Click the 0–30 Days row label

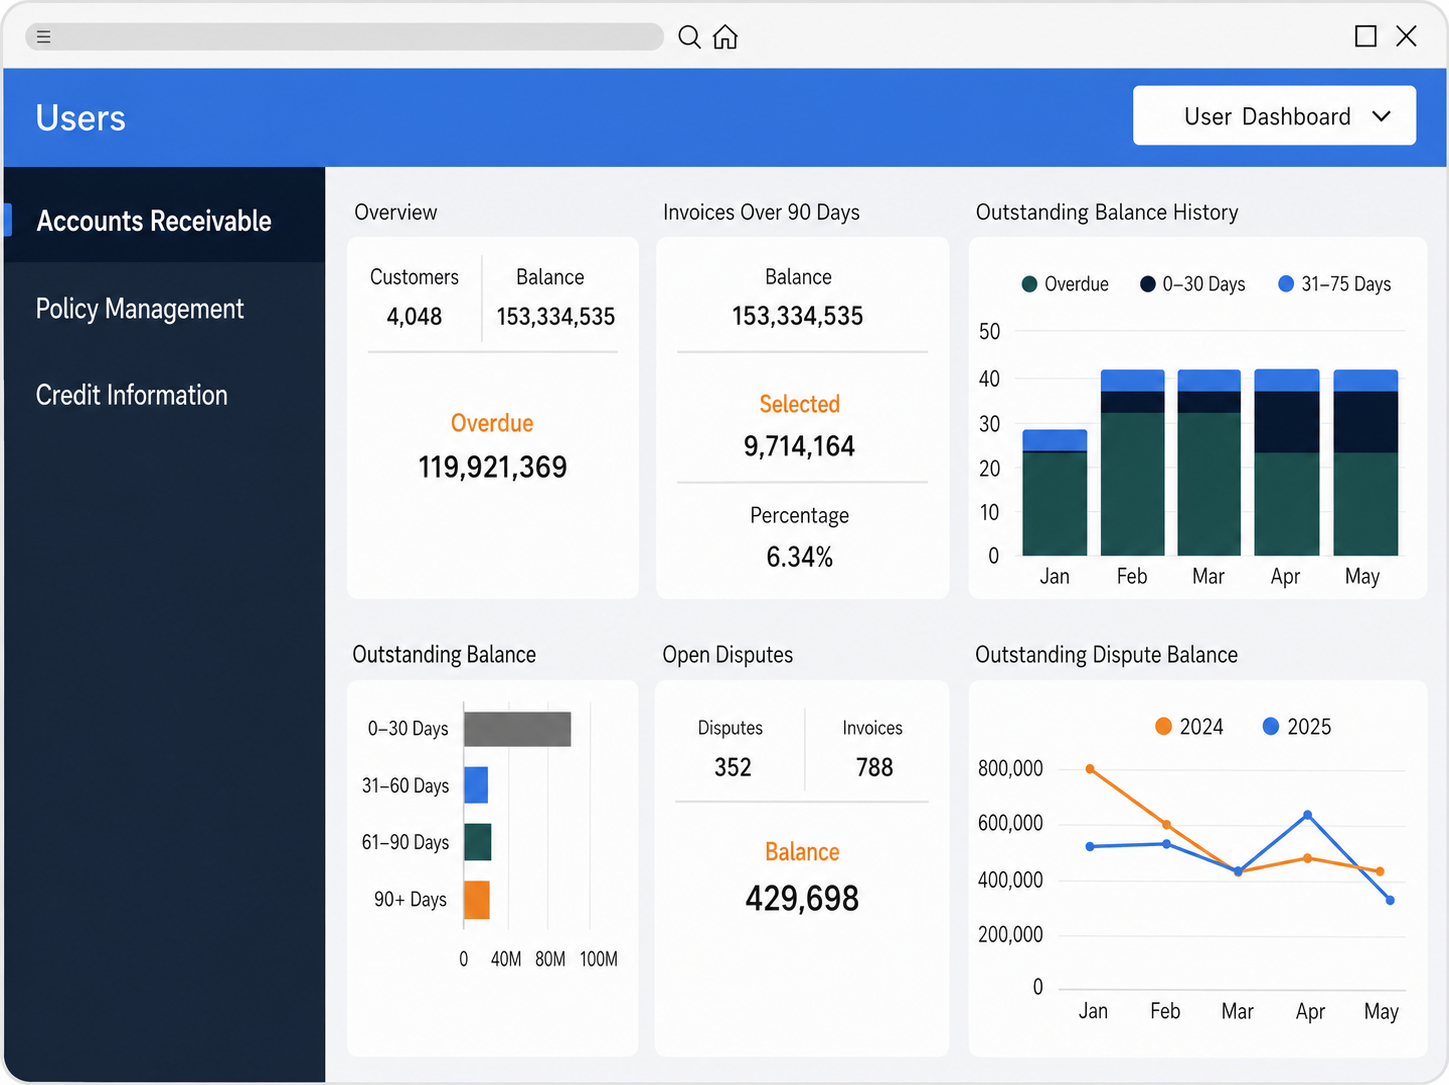408,729
